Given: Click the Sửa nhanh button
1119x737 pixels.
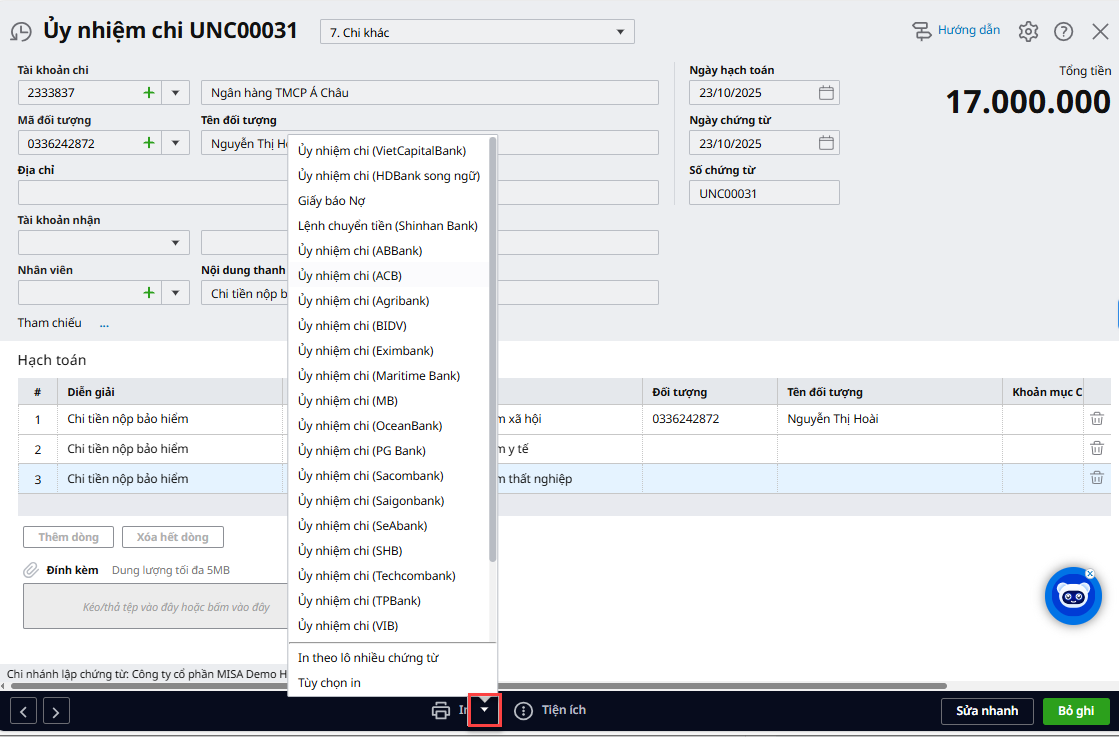Looking at the screenshot, I should (x=986, y=711).
